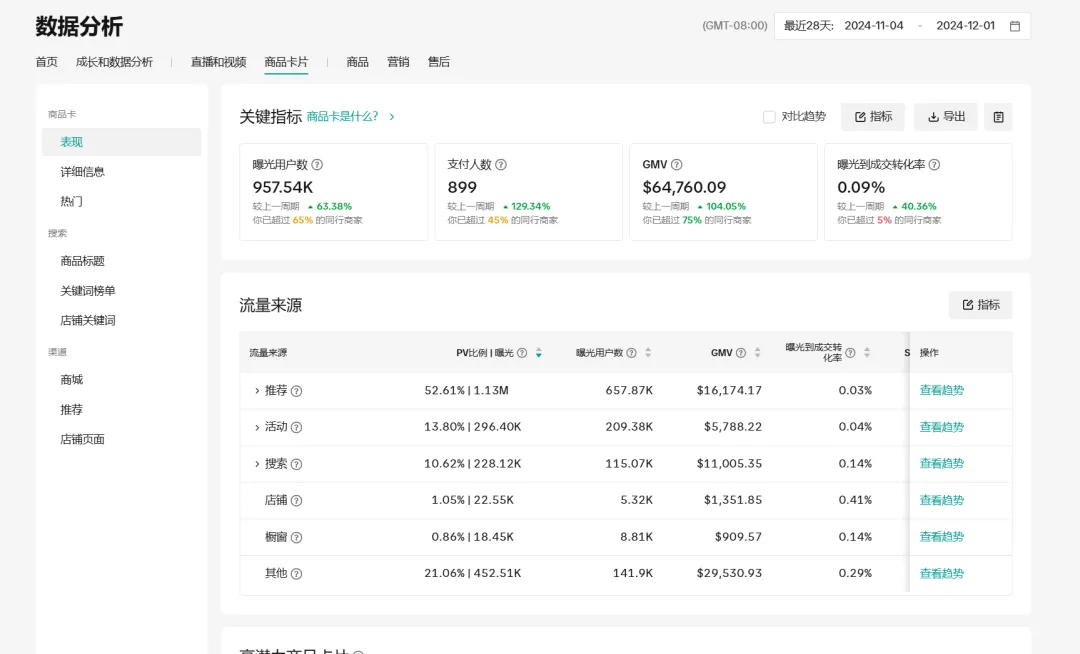Viewport: 1080px width, 654px height.
Task: Open chevron after 商品卡是什么? link
Action: pos(392,117)
